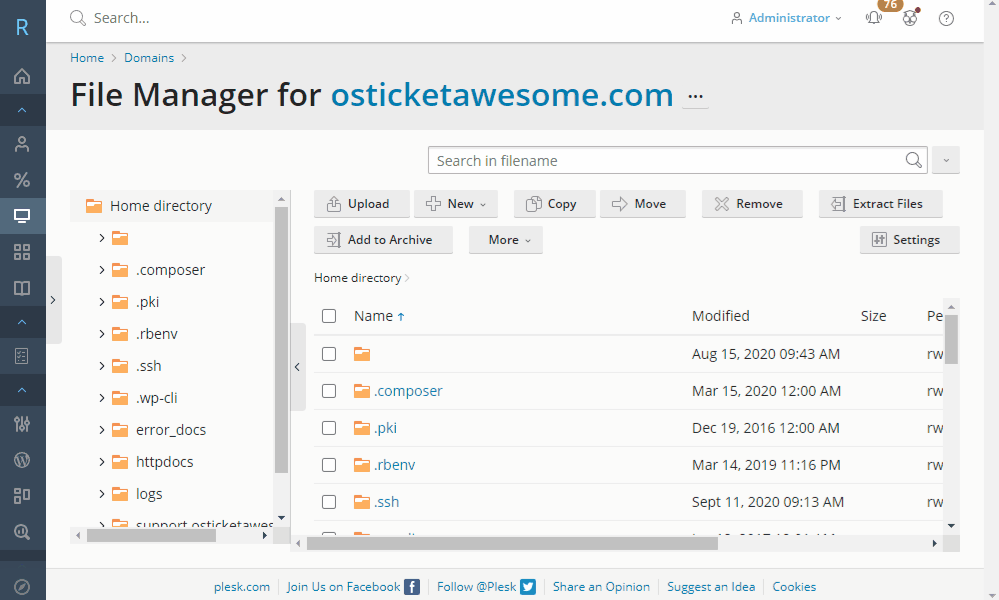Expand the error_docs folder in the tree

pyautogui.click(x=102, y=430)
